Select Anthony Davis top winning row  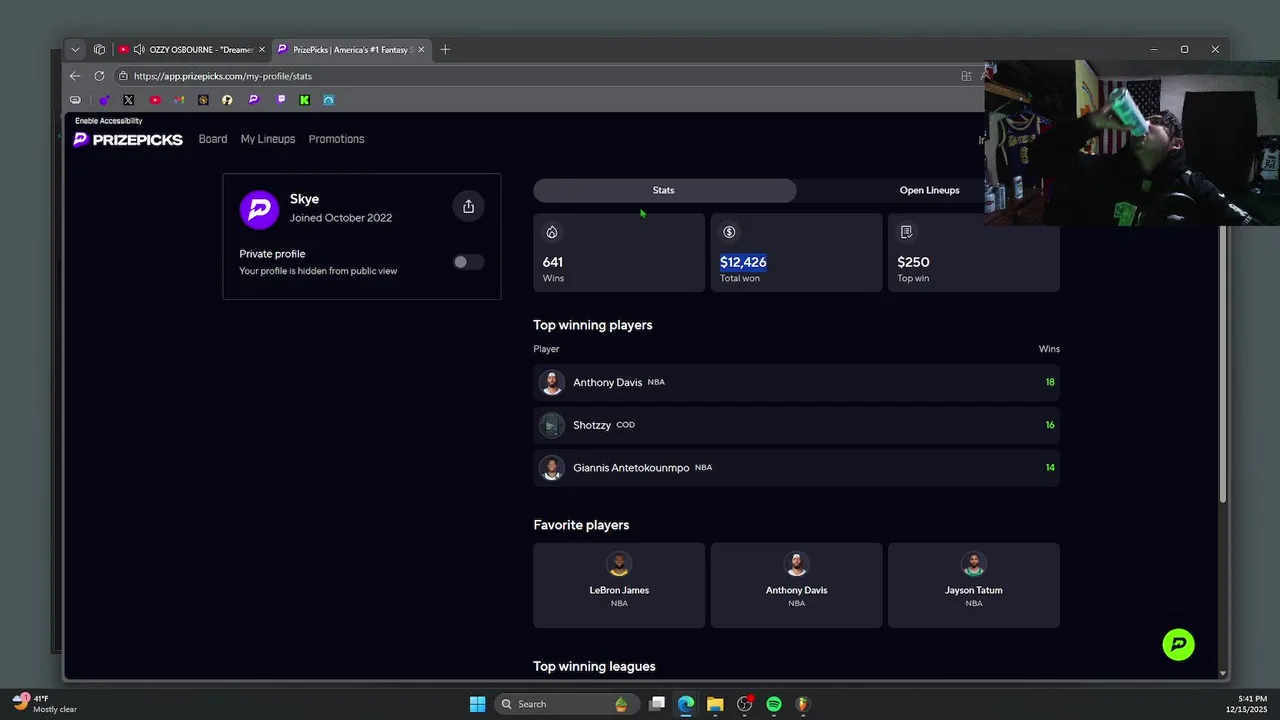pos(796,382)
